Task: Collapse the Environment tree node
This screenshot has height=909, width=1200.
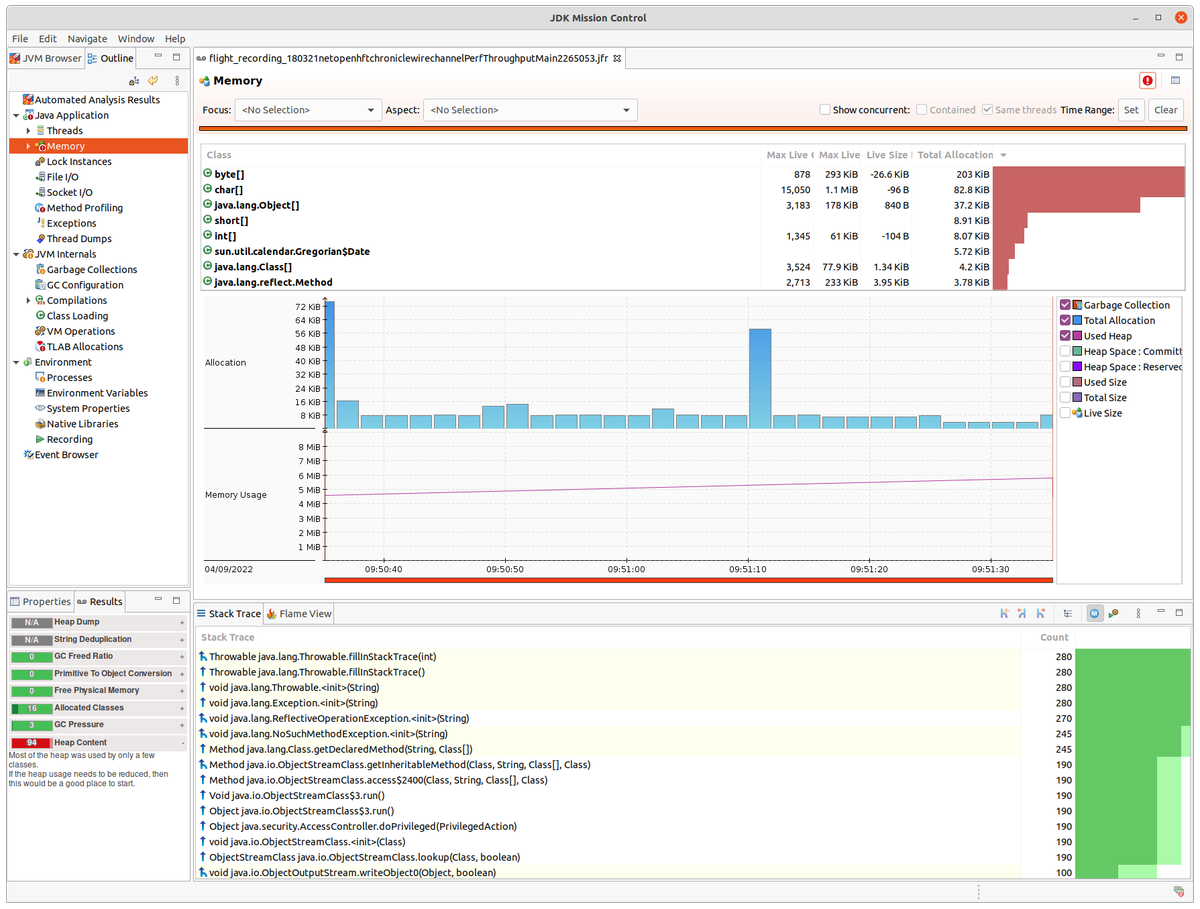Action: tap(16, 363)
